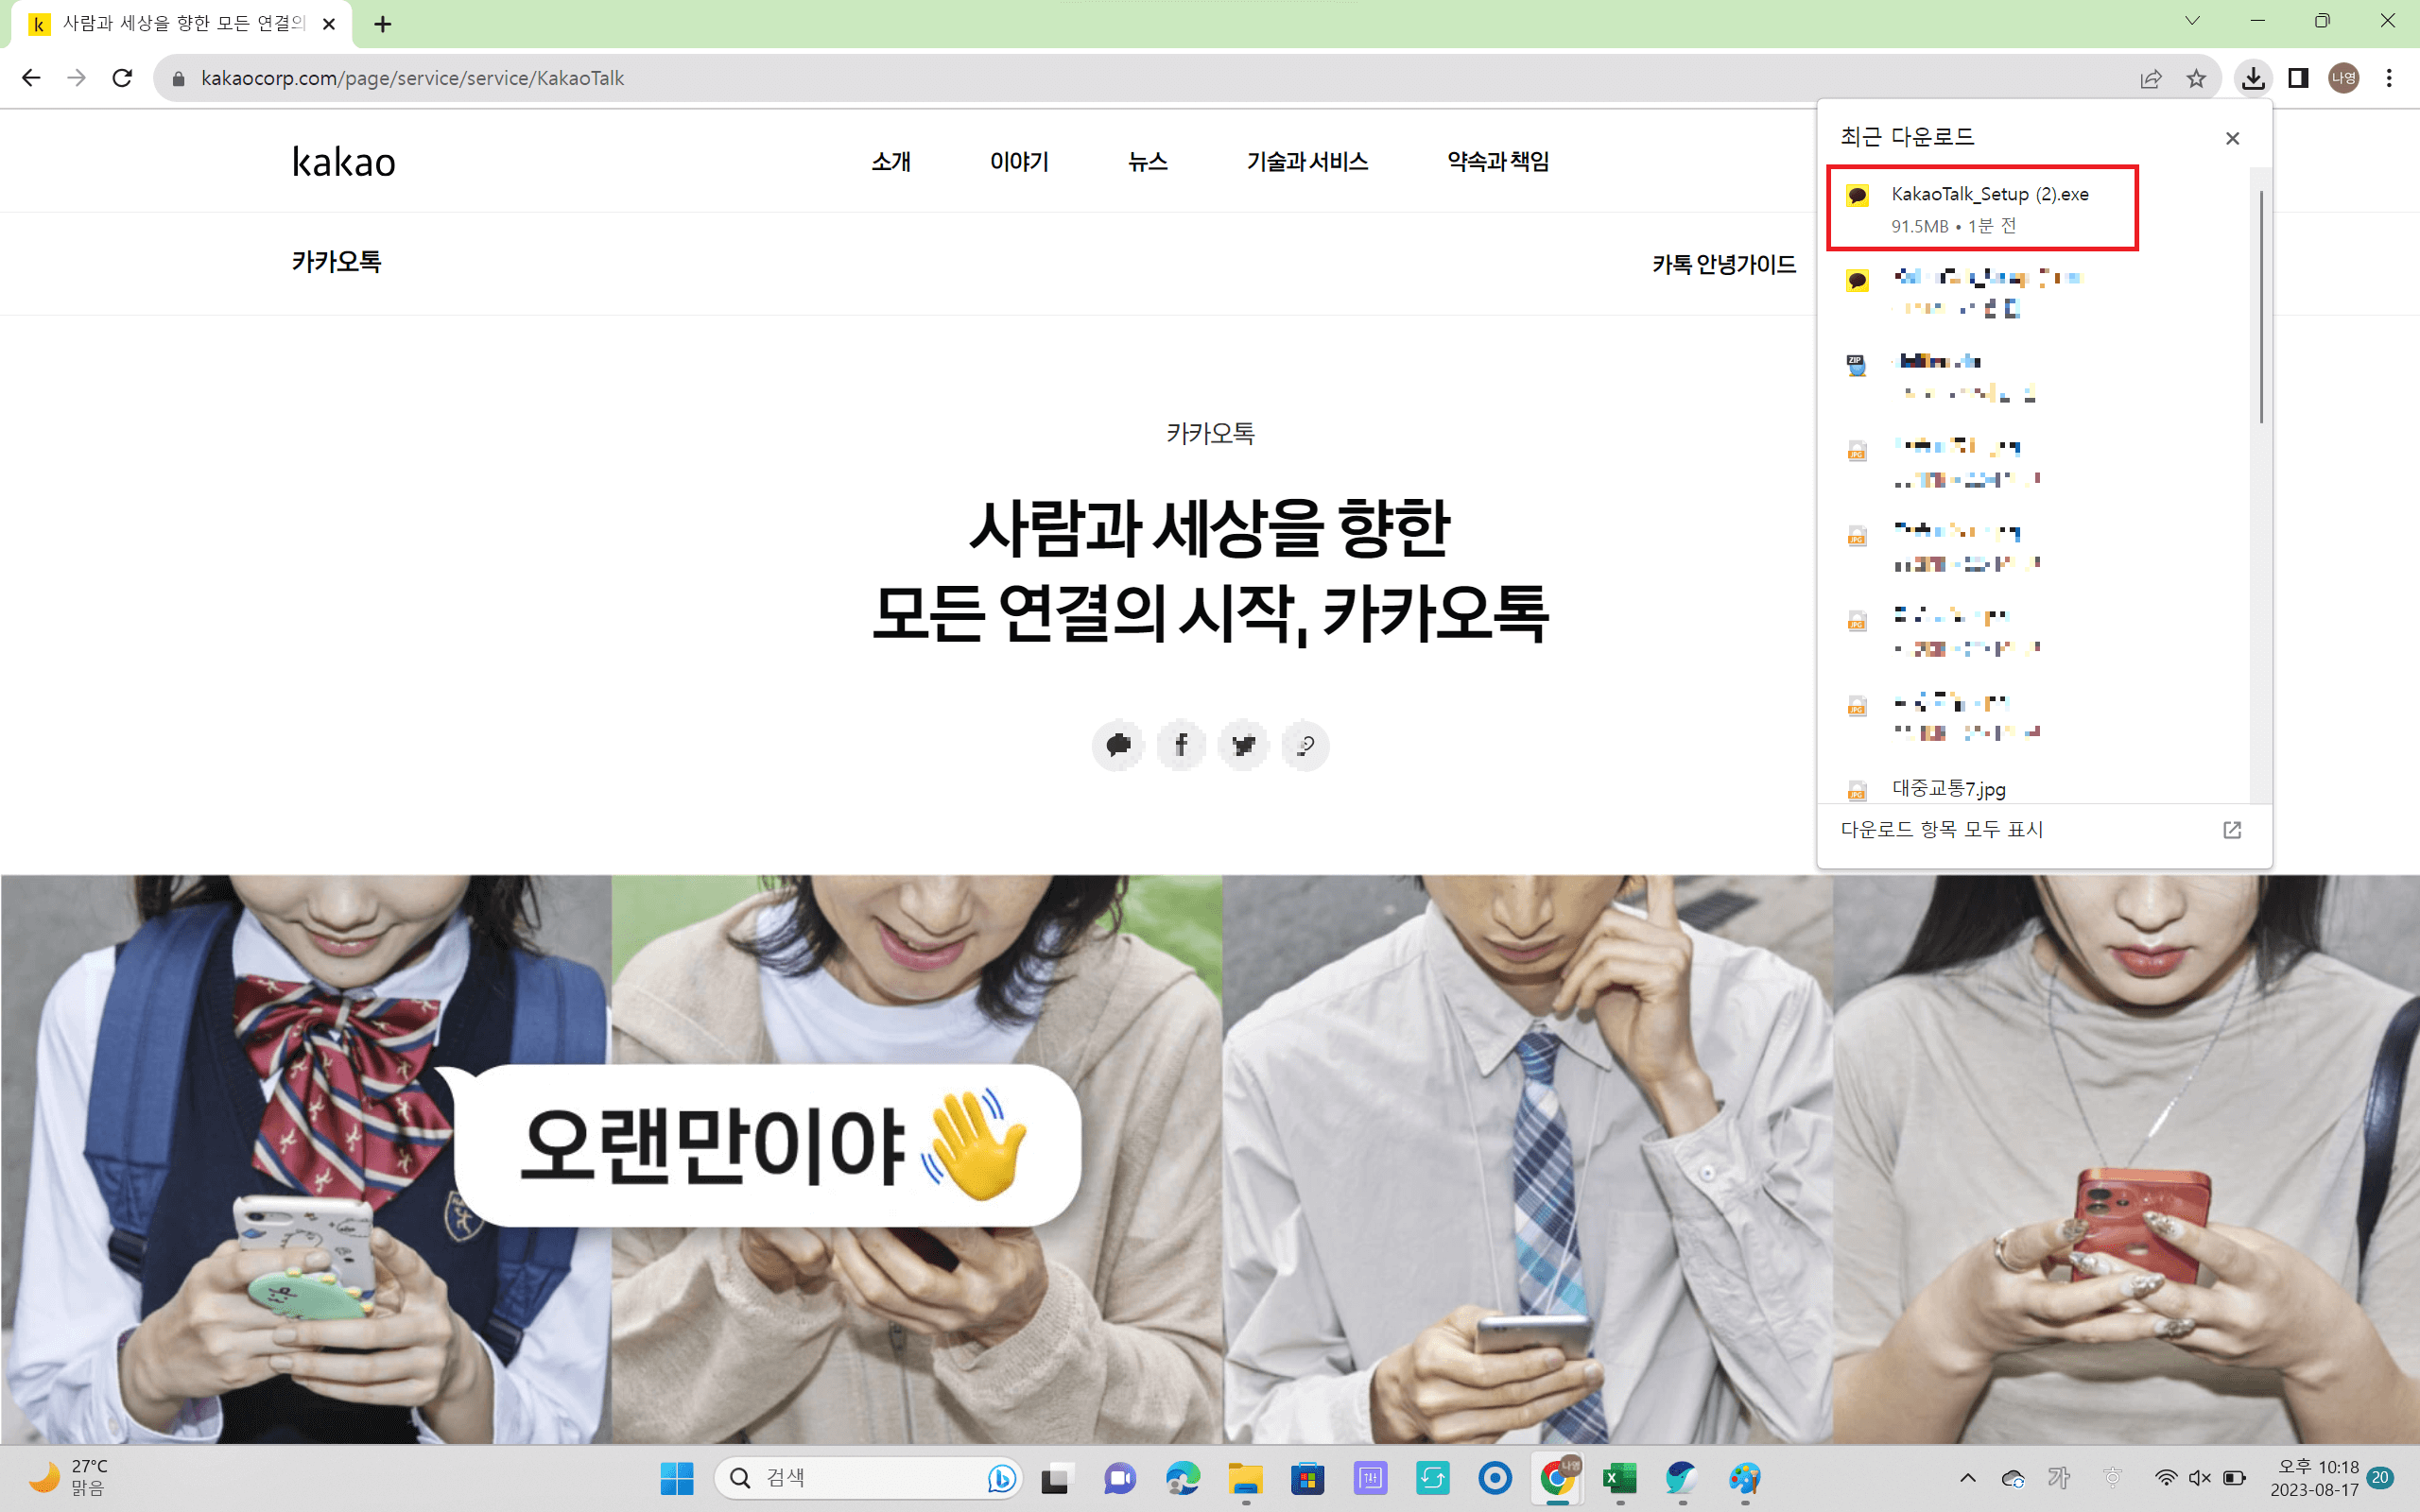
Task: Click the KakaoTalk share icon
Action: [x=1118, y=745]
